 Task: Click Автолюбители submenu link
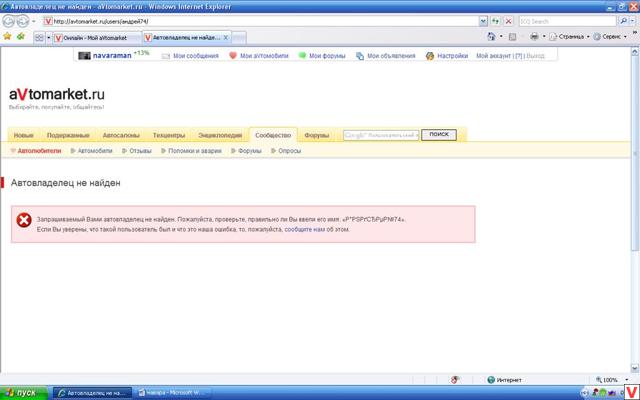click(39, 151)
